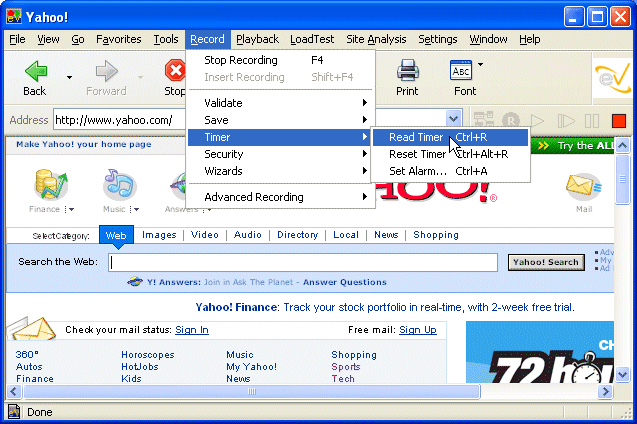
Task: Click the green Back arrow icon
Action: [x=36, y=71]
